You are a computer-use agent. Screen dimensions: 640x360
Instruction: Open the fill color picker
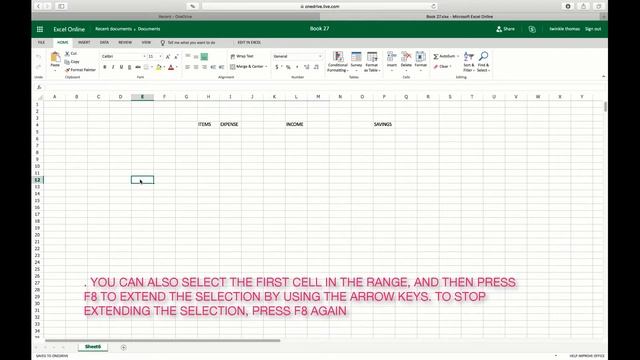click(159, 67)
